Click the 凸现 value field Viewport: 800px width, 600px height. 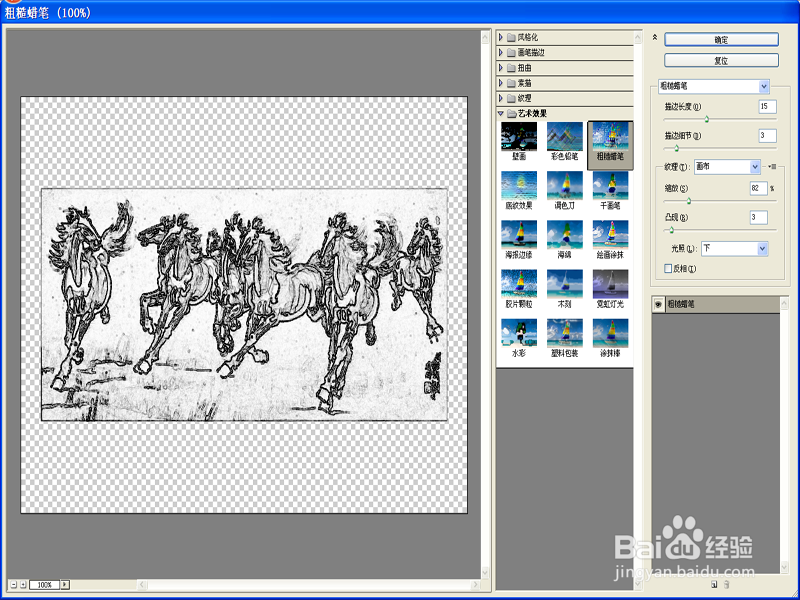(x=759, y=217)
